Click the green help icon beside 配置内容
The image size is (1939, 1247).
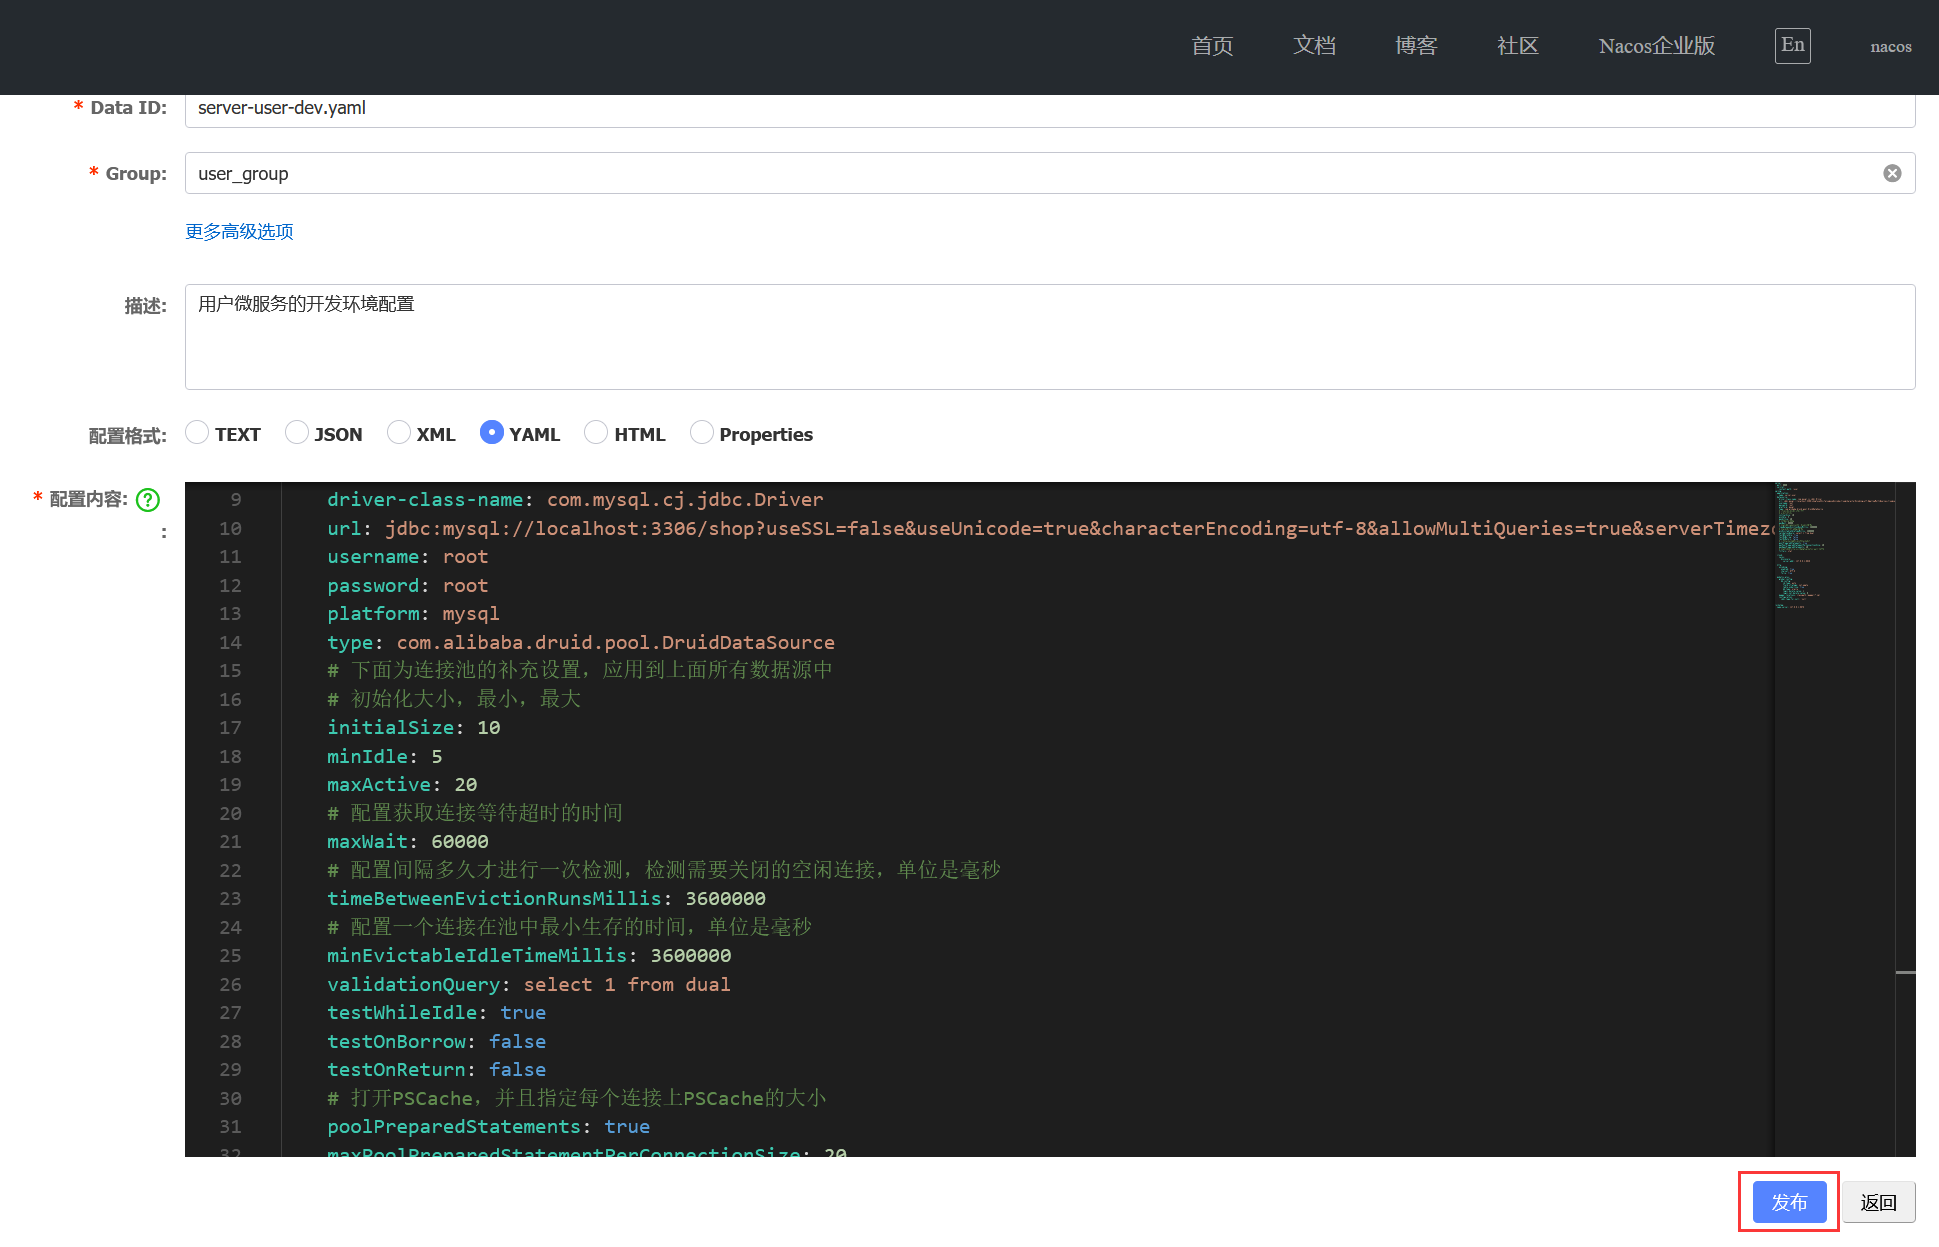coord(148,500)
